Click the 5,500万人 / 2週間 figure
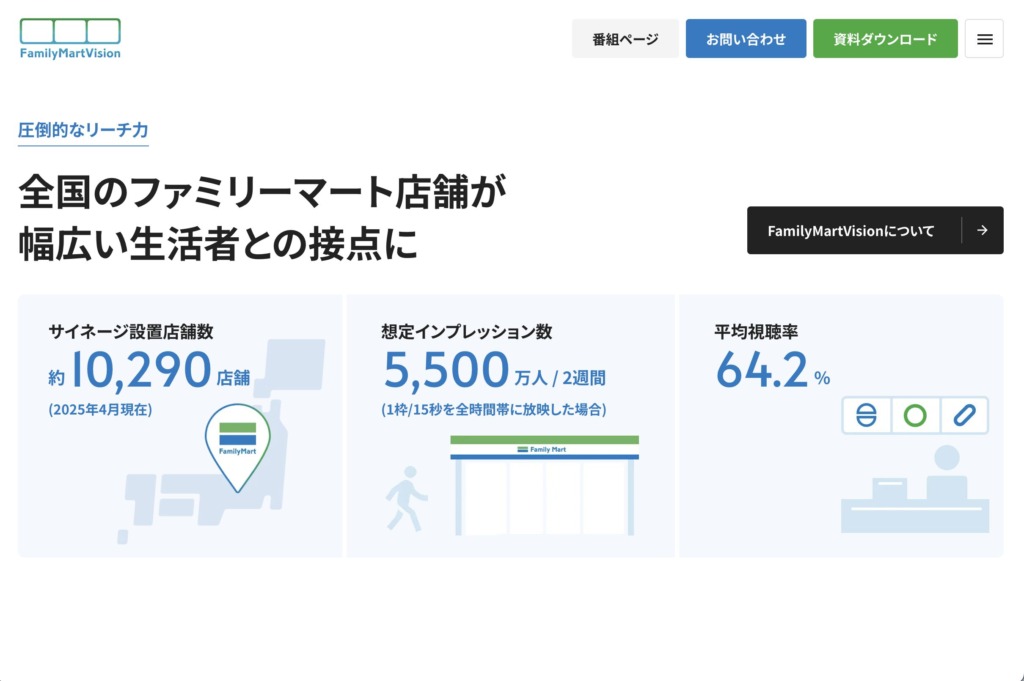The image size is (1024, 681). click(494, 370)
